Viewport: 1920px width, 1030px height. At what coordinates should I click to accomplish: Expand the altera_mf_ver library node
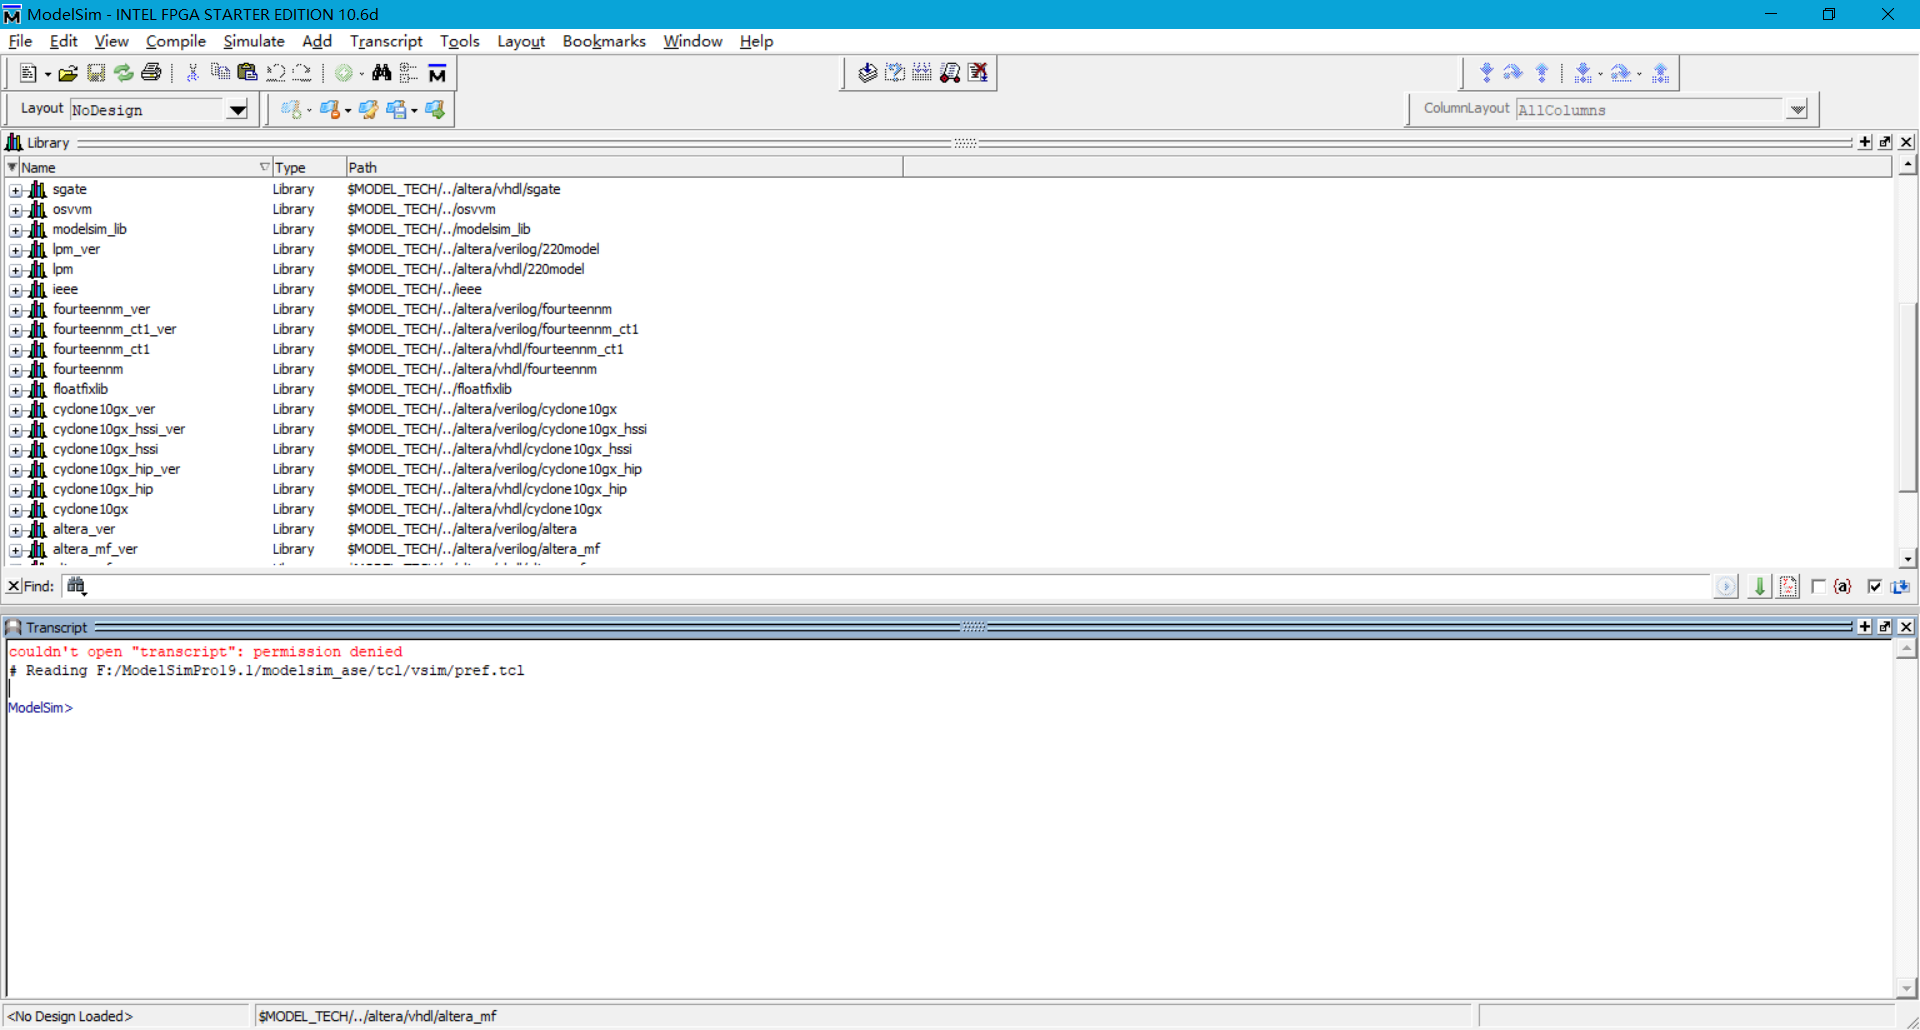coord(15,550)
